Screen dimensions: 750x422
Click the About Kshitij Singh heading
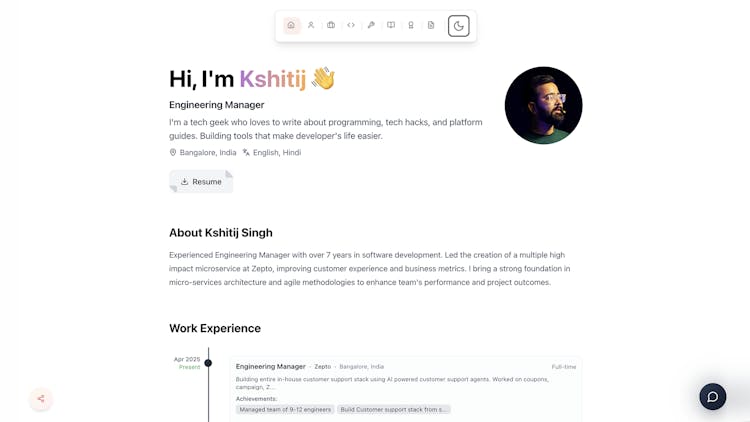point(221,233)
